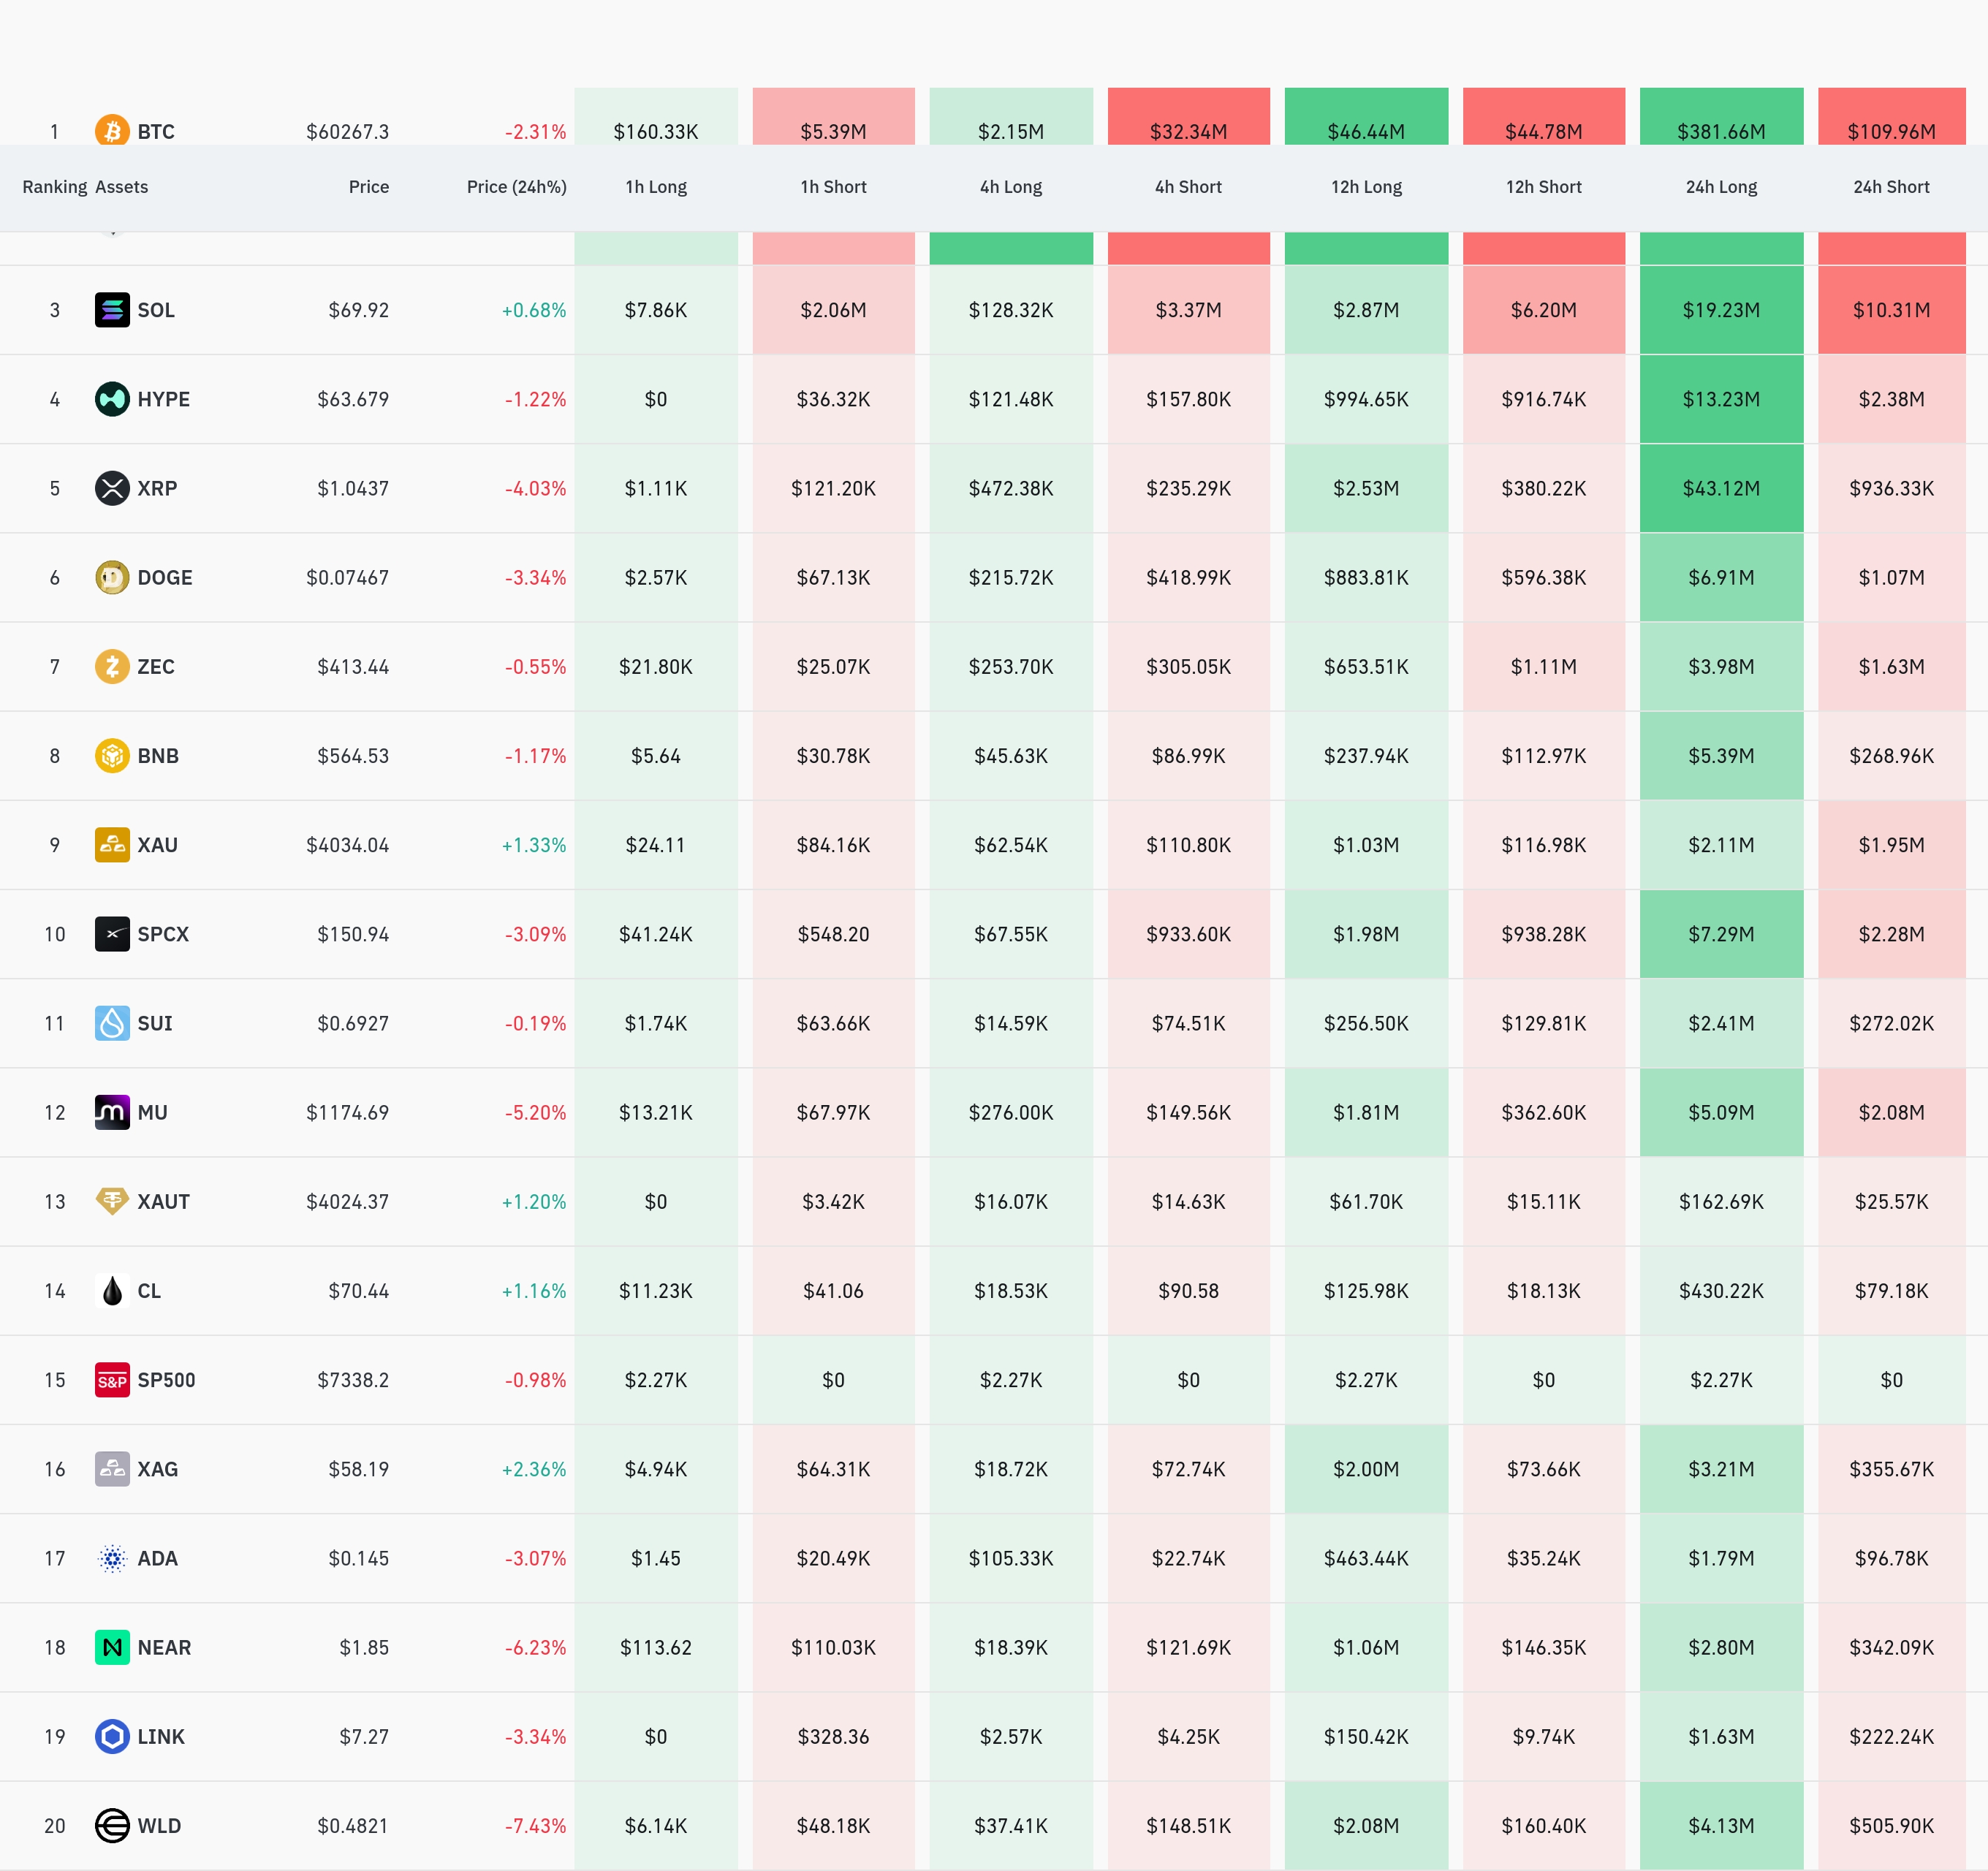Click the LINK Chainlink icon
Viewport: 1988px width, 1871px height.
click(x=112, y=1736)
